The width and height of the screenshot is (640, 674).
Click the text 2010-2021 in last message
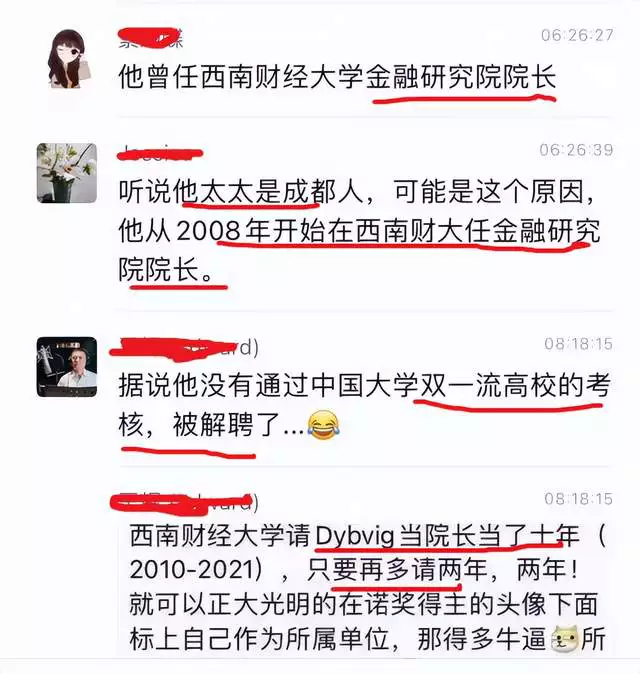[193, 570]
